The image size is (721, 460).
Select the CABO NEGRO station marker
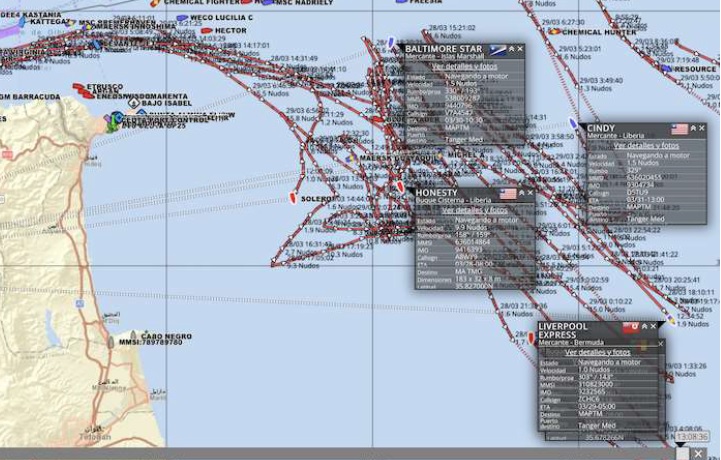(131, 336)
